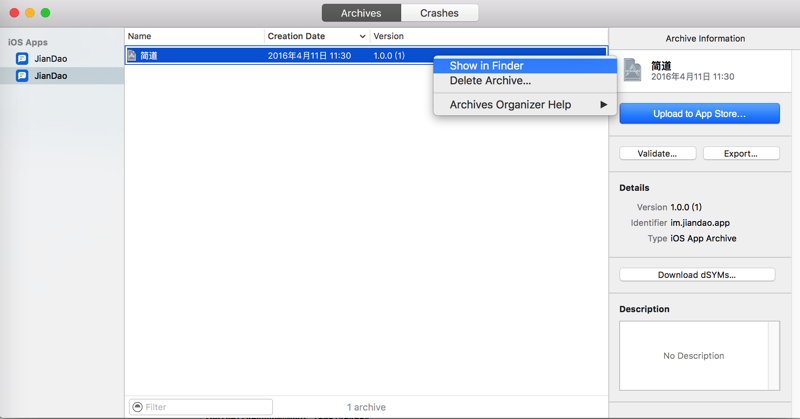Click Download dSYMs... button
Viewport: 800px width, 419px height.
(697, 275)
